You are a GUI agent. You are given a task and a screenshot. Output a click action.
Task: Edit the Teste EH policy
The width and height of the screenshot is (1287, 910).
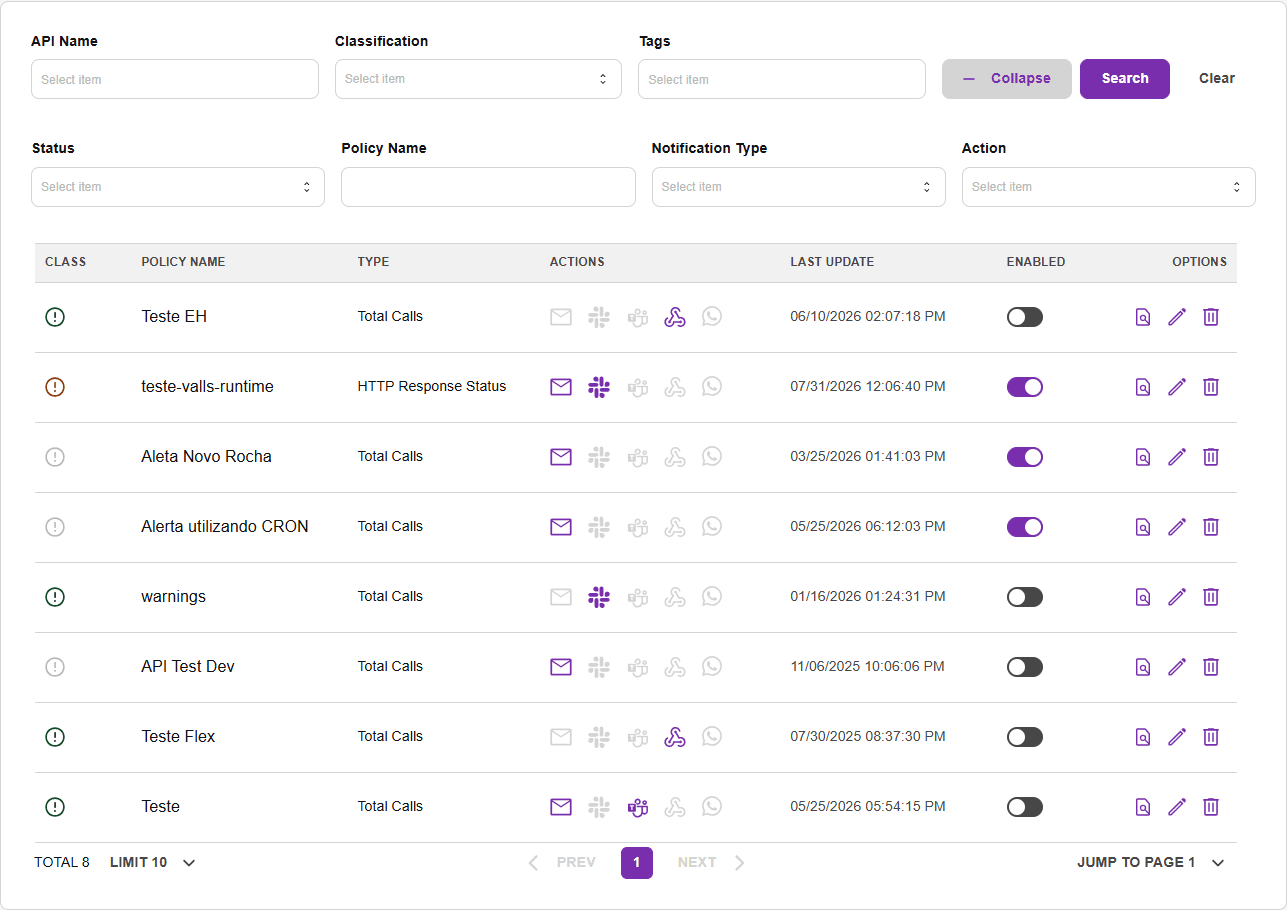pos(1177,317)
